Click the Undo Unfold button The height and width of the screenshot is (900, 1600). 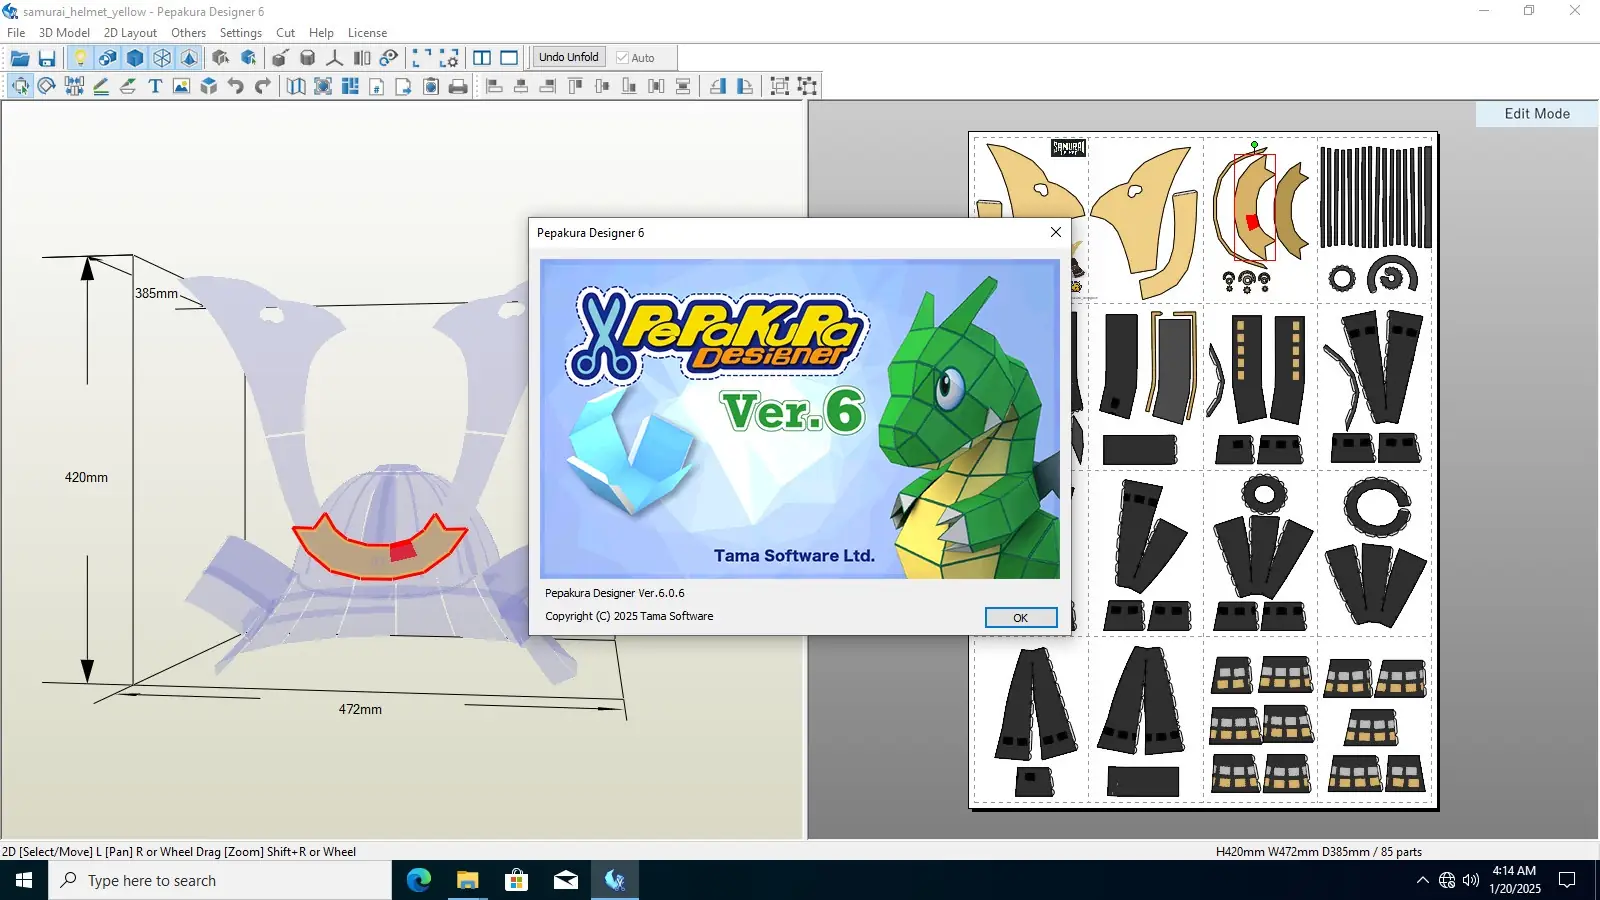point(568,57)
